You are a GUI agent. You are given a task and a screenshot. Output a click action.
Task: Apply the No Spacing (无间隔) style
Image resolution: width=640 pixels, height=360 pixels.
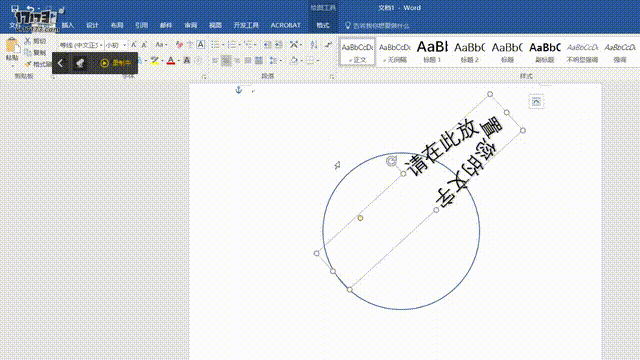[x=395, y=52]
